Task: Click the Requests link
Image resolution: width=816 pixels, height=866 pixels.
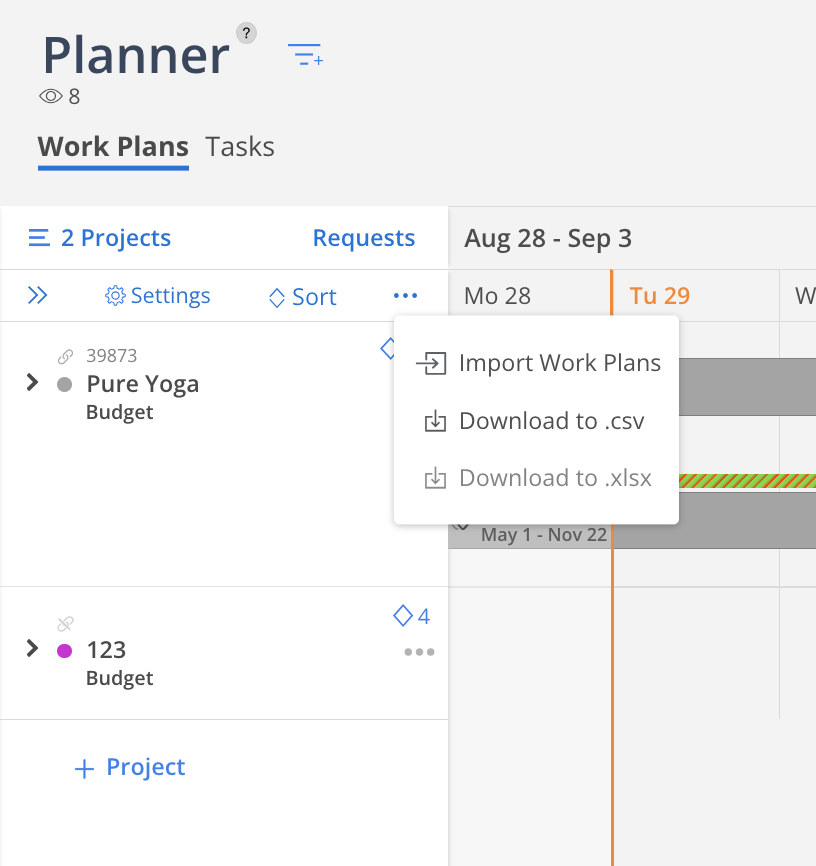Action: click(363, 238)
